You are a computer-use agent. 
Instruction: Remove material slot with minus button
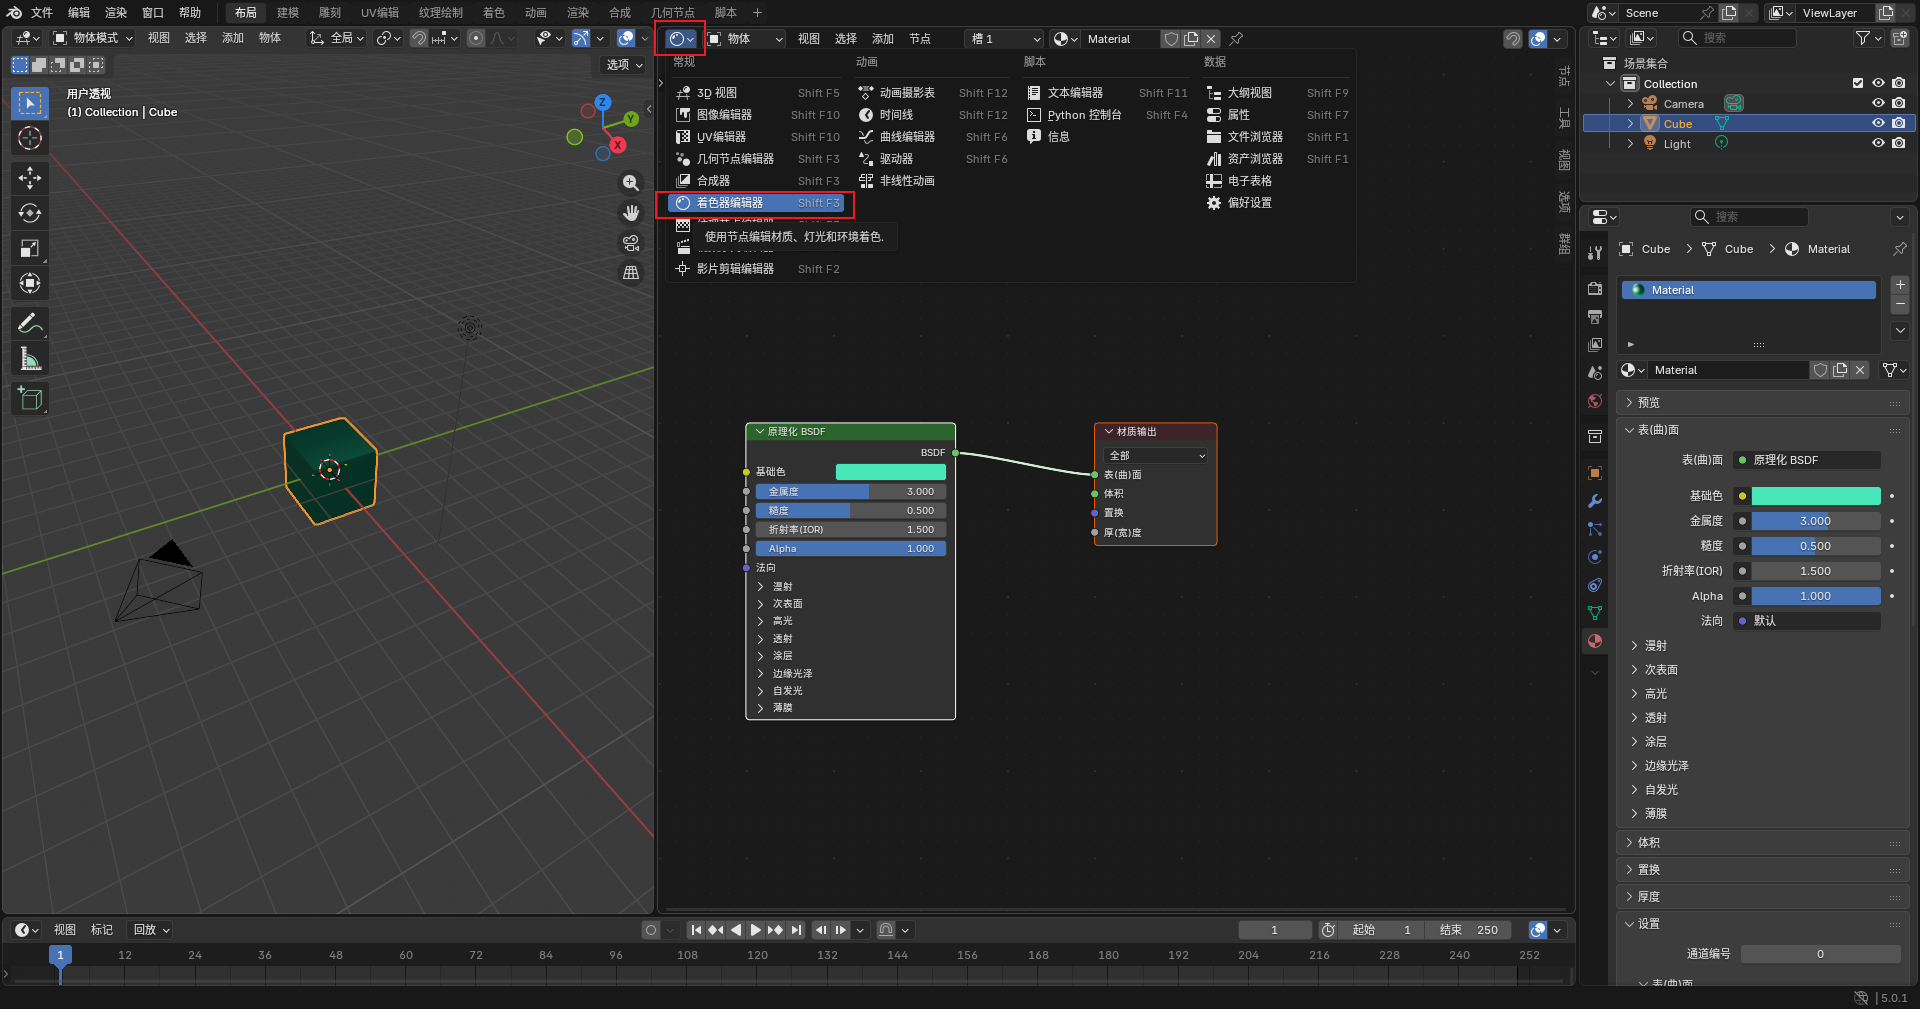click(x=1901, y=304)
